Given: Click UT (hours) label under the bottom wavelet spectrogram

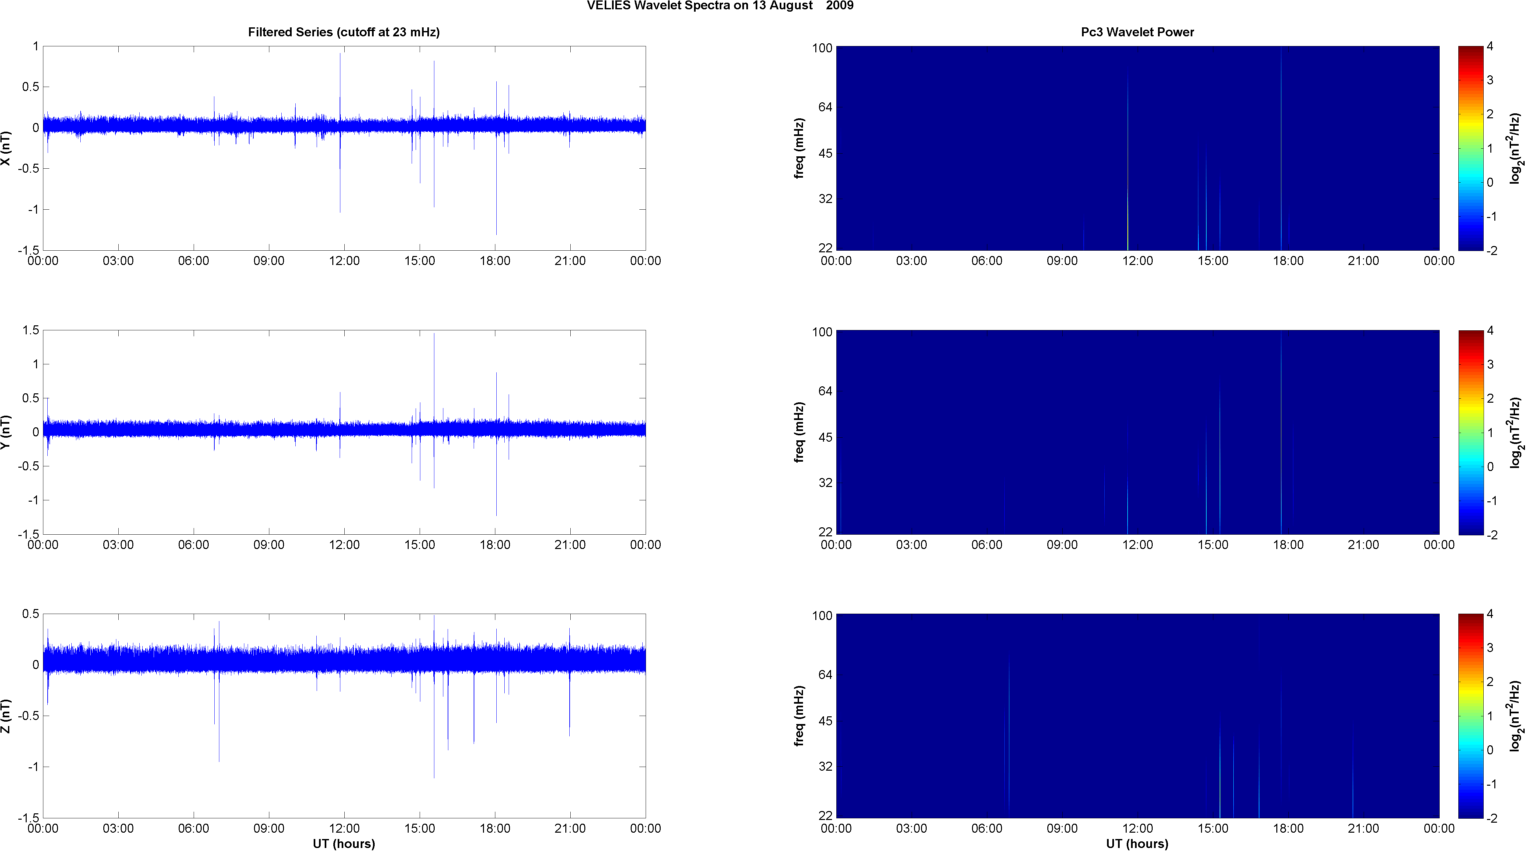Looking at the screenshot, I should [1137, 844].
